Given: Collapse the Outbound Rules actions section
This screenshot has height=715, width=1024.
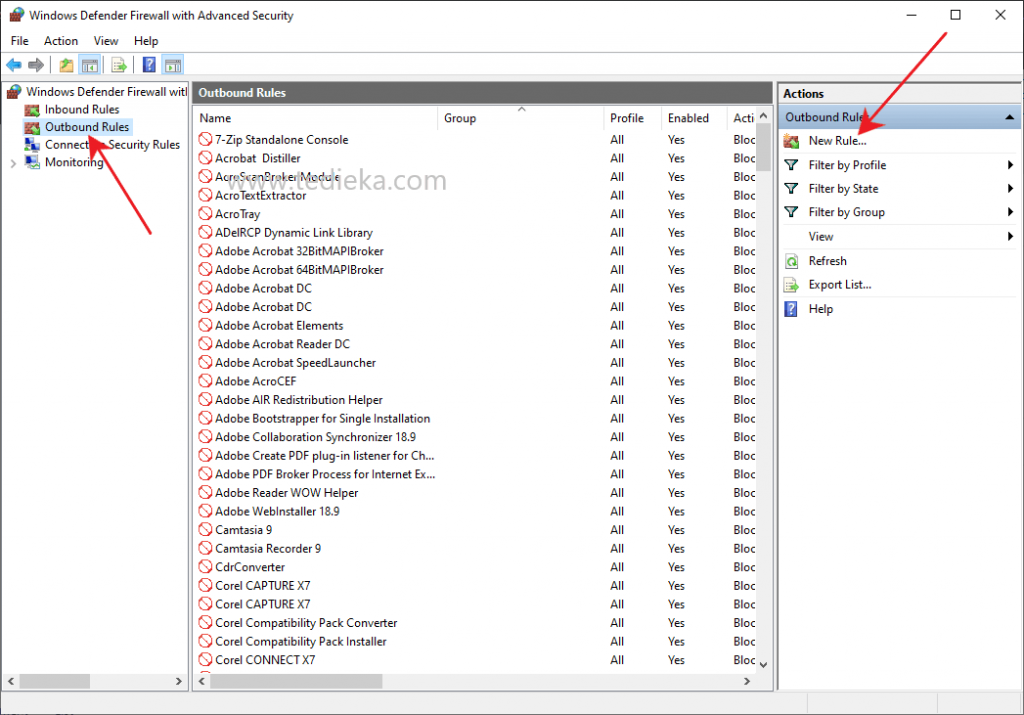Looking at the screenshot, I should point(1010,117).
